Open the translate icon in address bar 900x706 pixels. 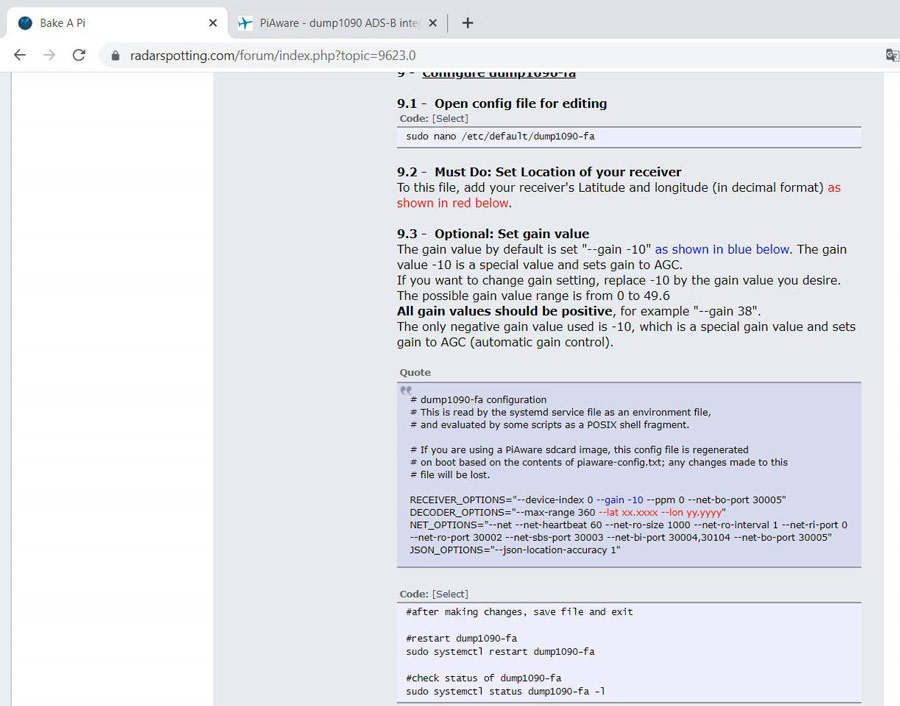pyautogui.click(x=892, y=55)
